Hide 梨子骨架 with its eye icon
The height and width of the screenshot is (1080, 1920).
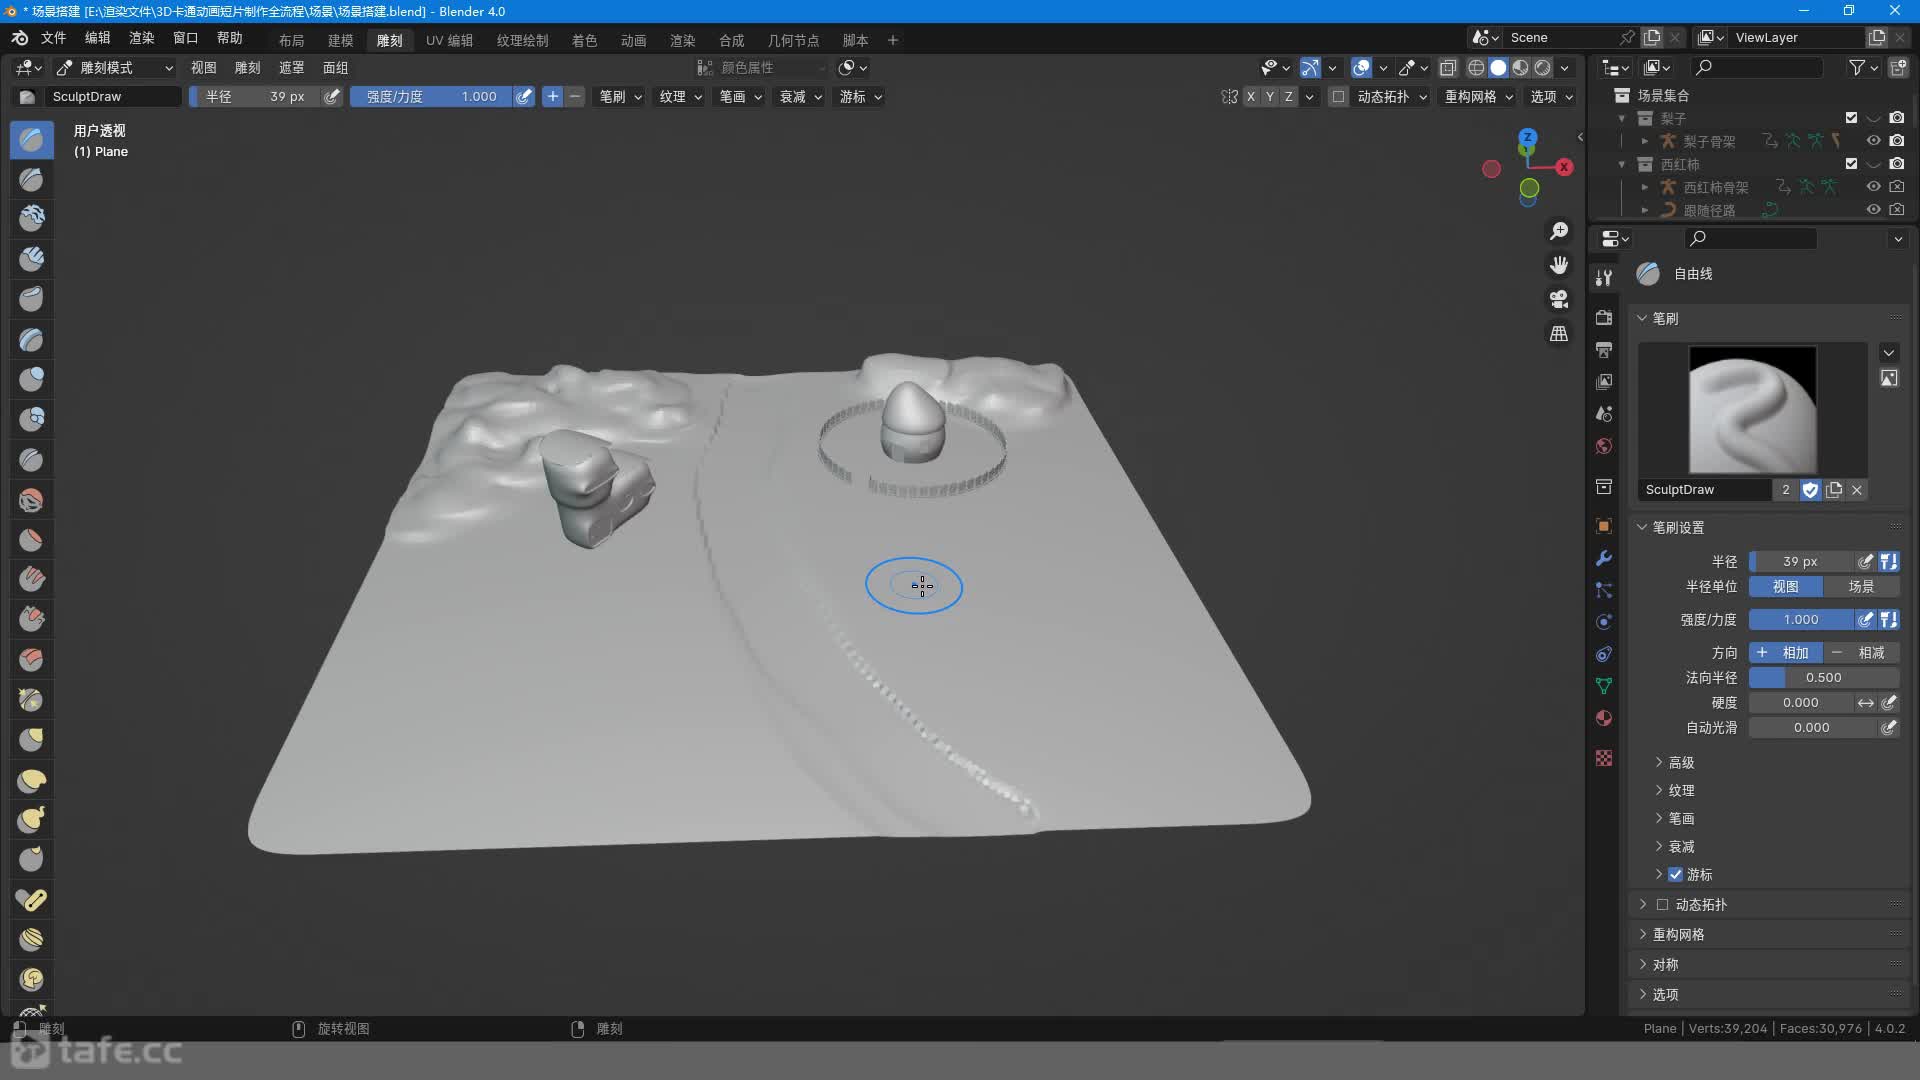(x=1874, y=141)
